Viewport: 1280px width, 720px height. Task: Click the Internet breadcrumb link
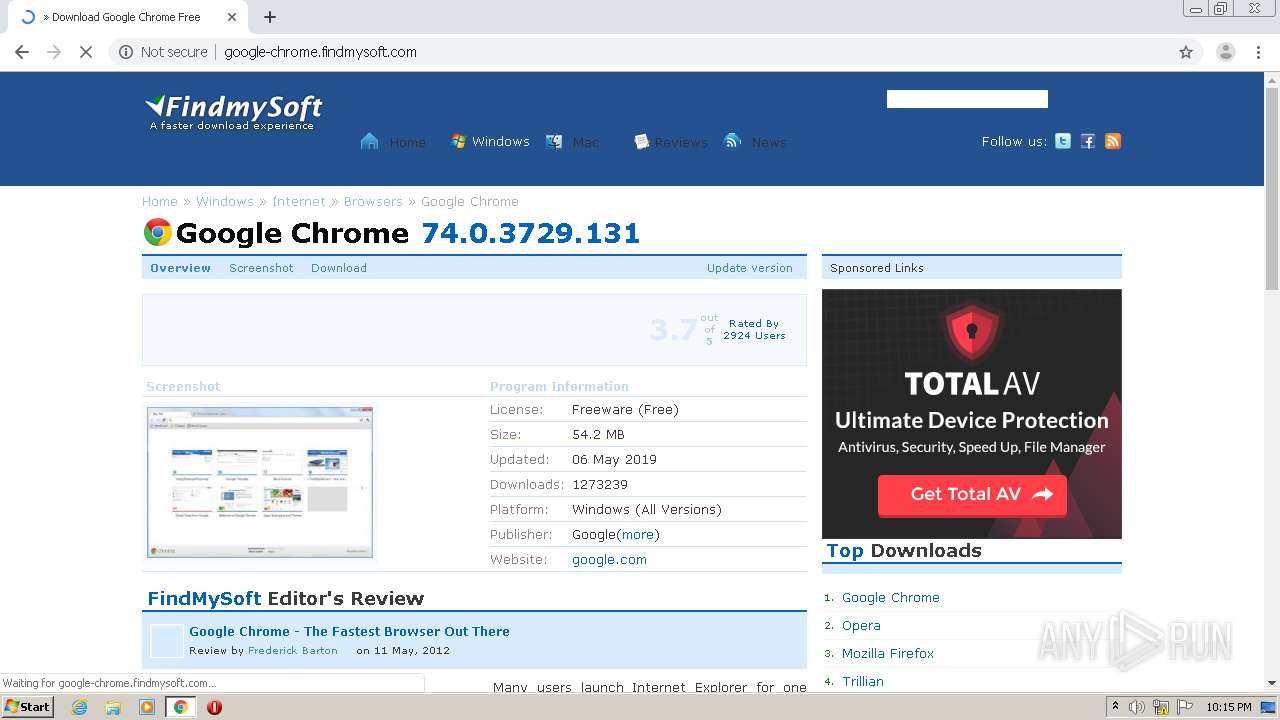point(299,201)
